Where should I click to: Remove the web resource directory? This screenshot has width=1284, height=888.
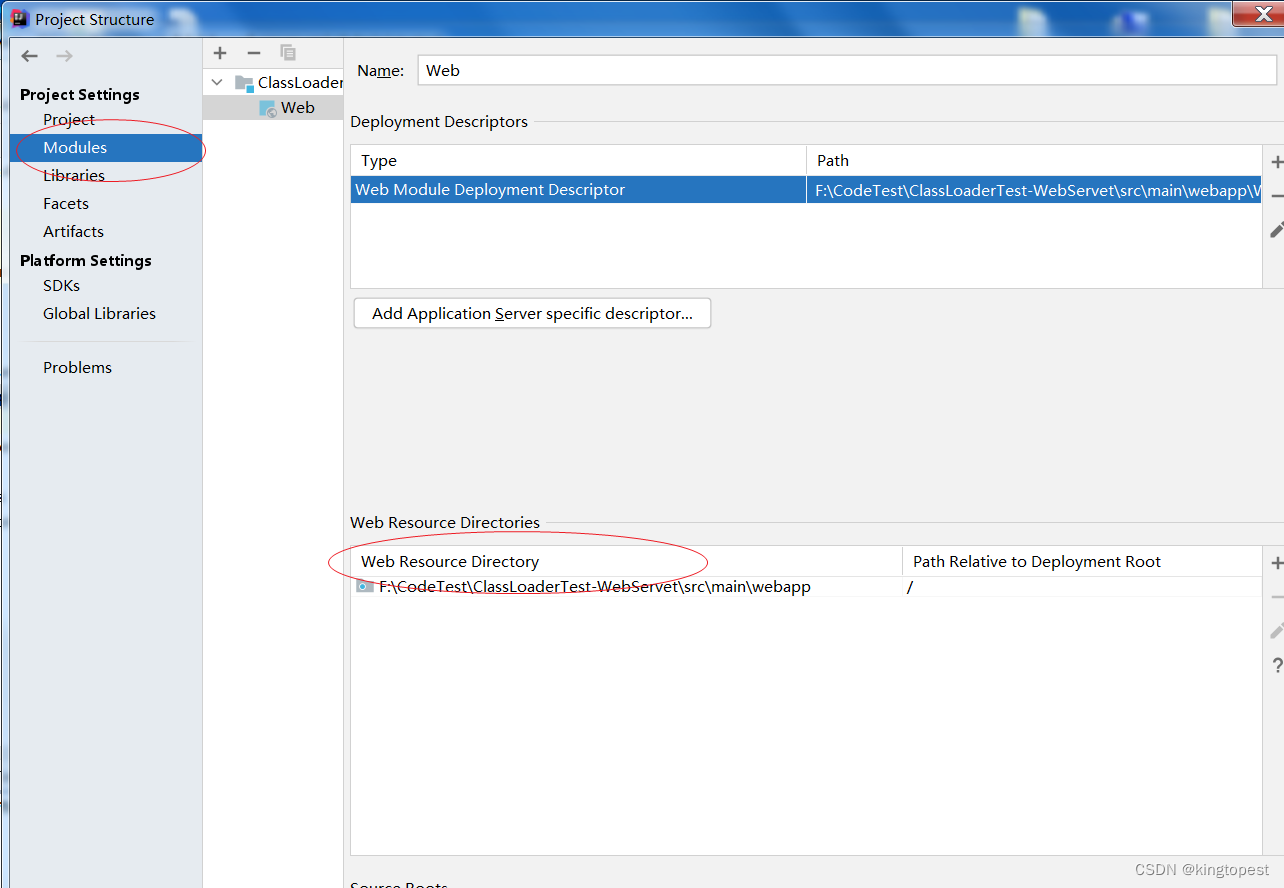coord(1276,597)
